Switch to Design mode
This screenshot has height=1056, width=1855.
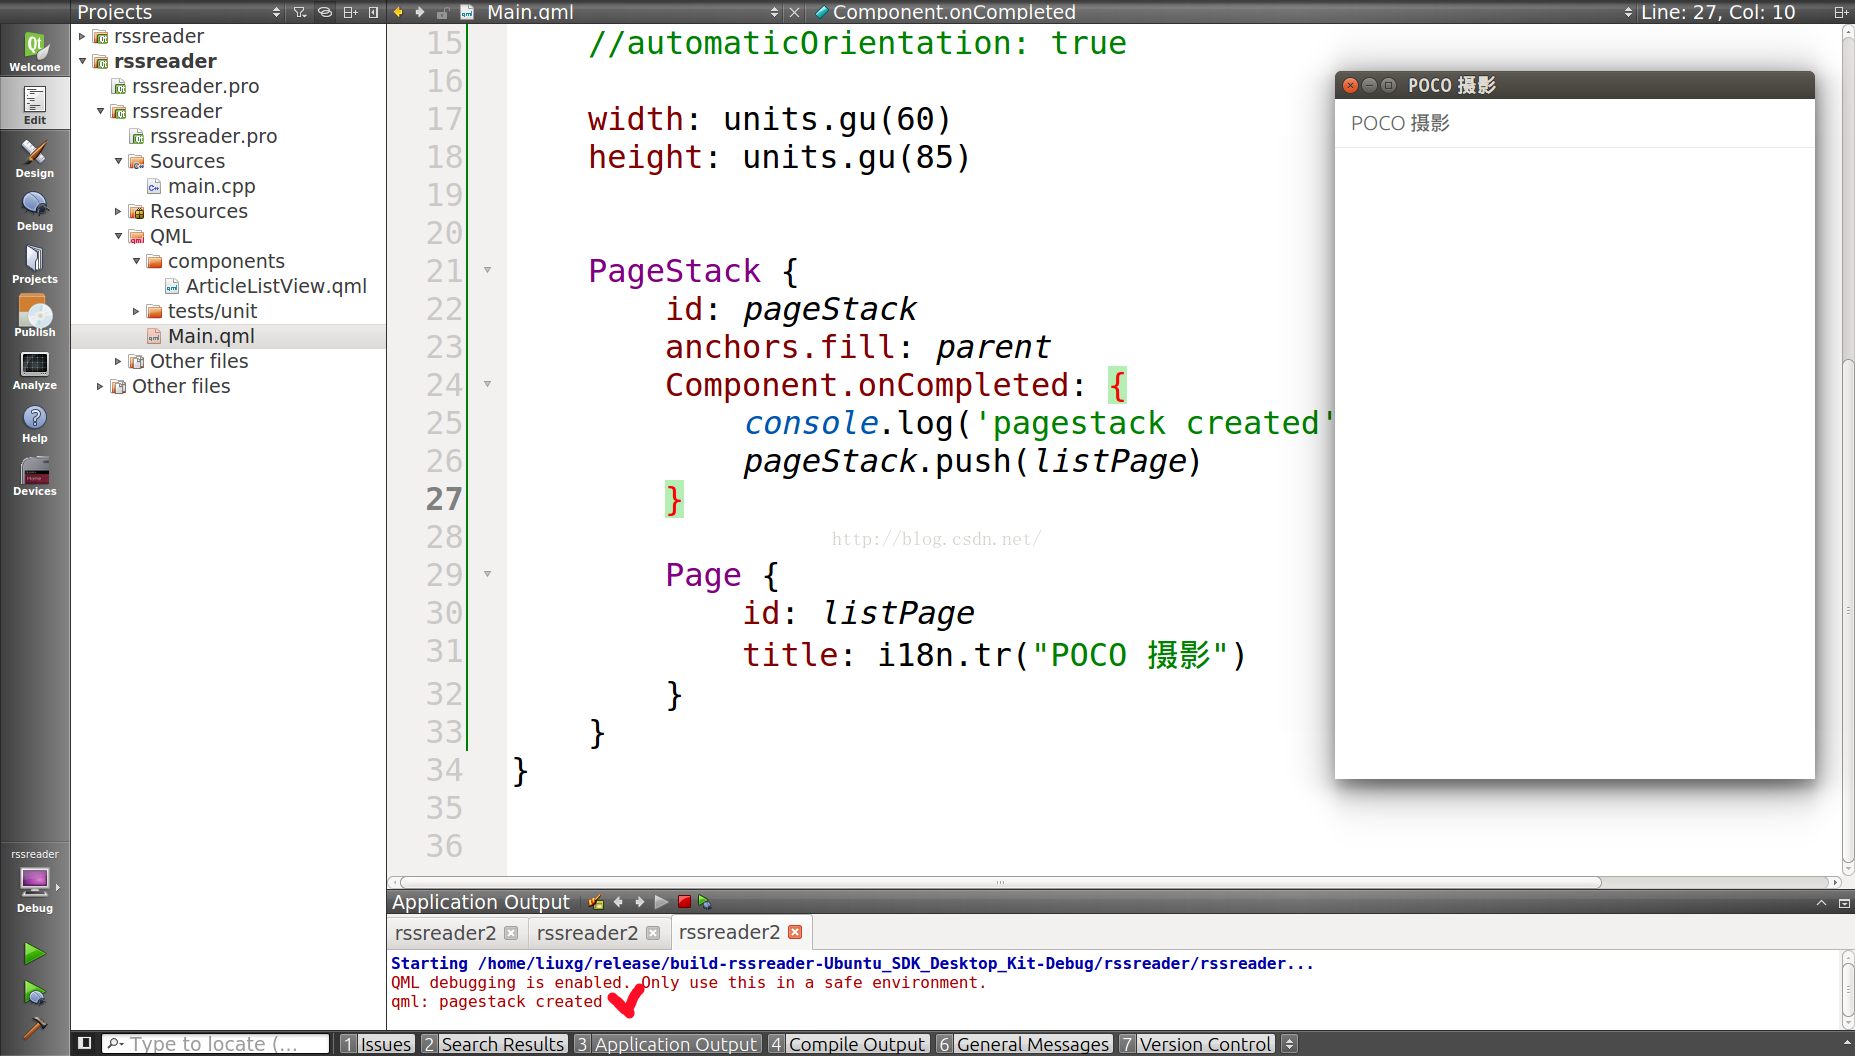35,158
